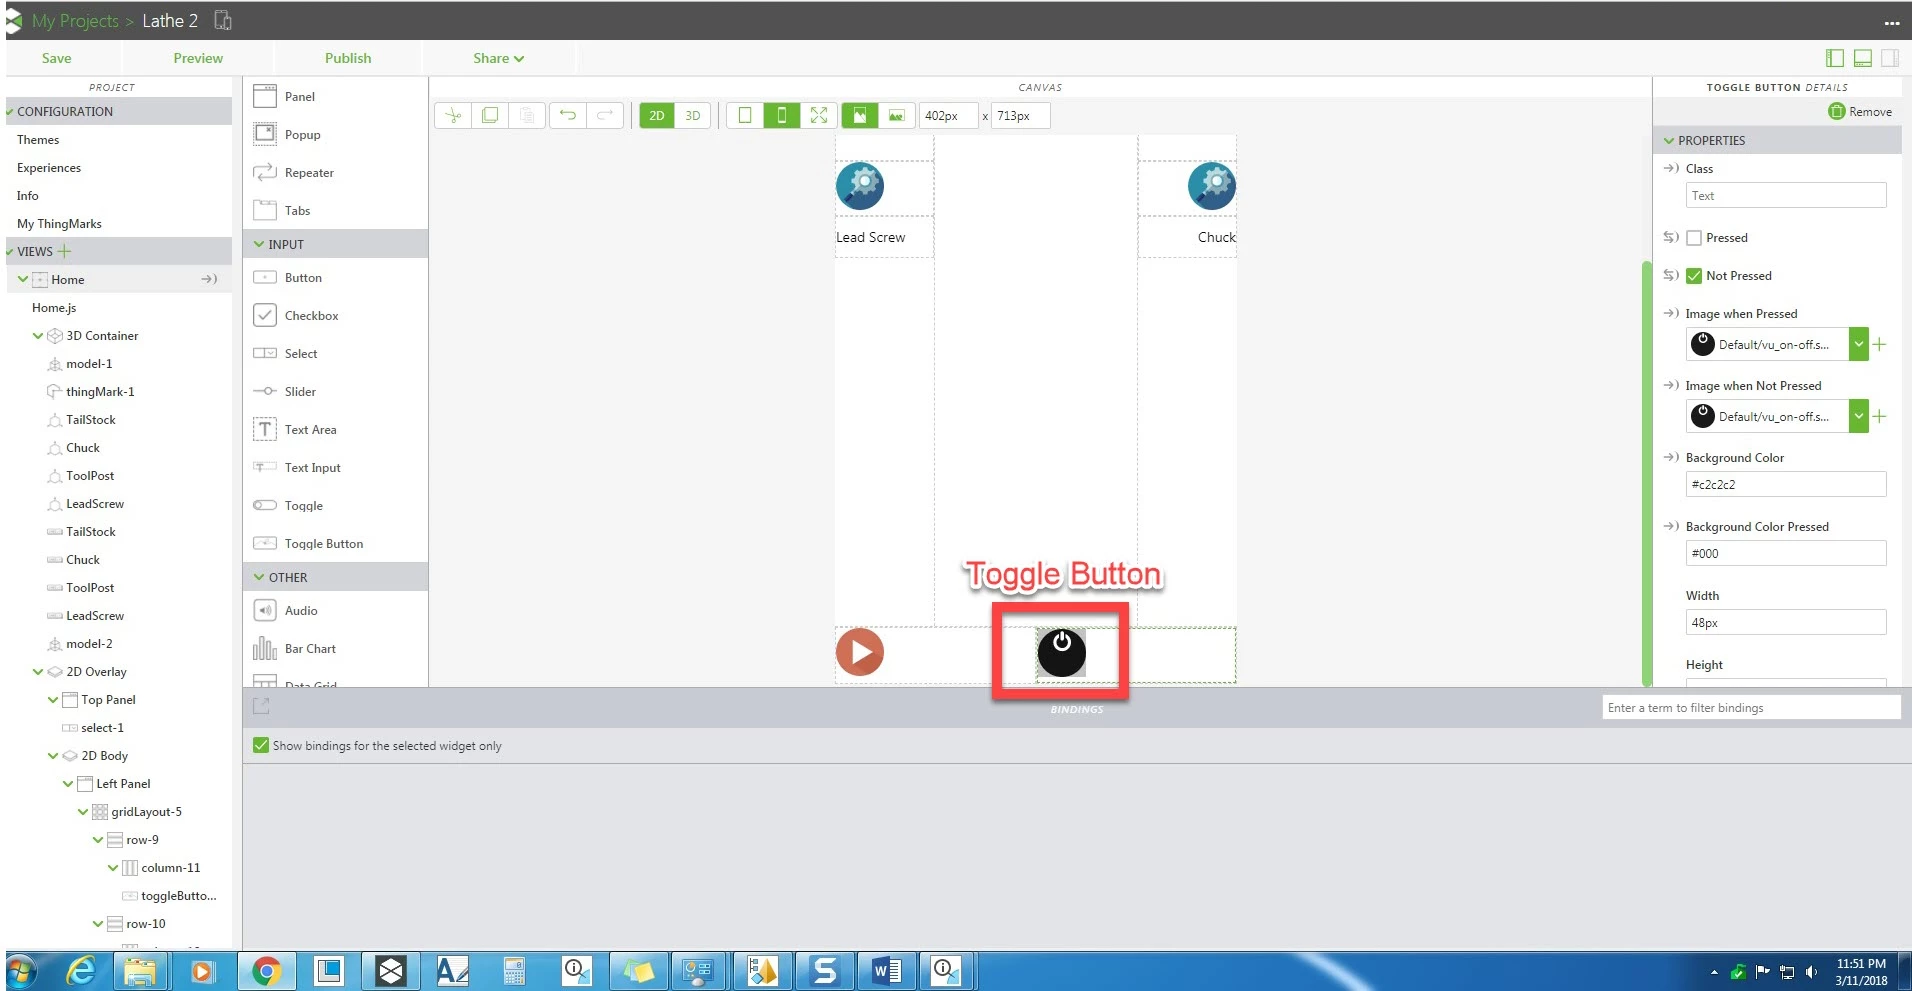Uncheck the Not Pressed checkbox
The height and width of the screenshot is (991, 1912).
click(x=1694, y=276)
